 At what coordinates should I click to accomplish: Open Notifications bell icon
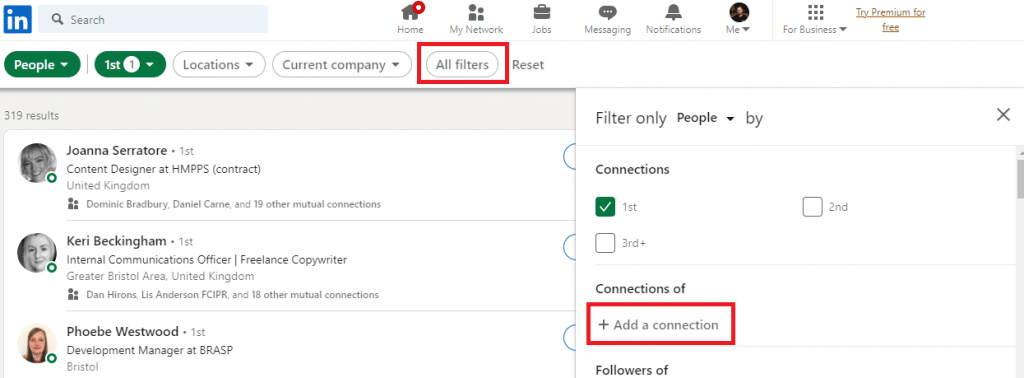pos(673,12)
